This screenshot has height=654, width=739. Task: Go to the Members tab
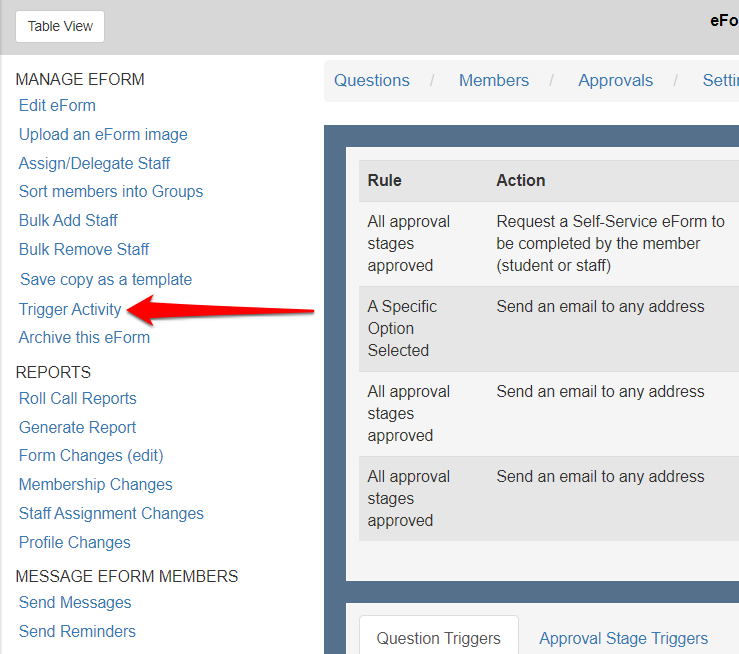493,81
